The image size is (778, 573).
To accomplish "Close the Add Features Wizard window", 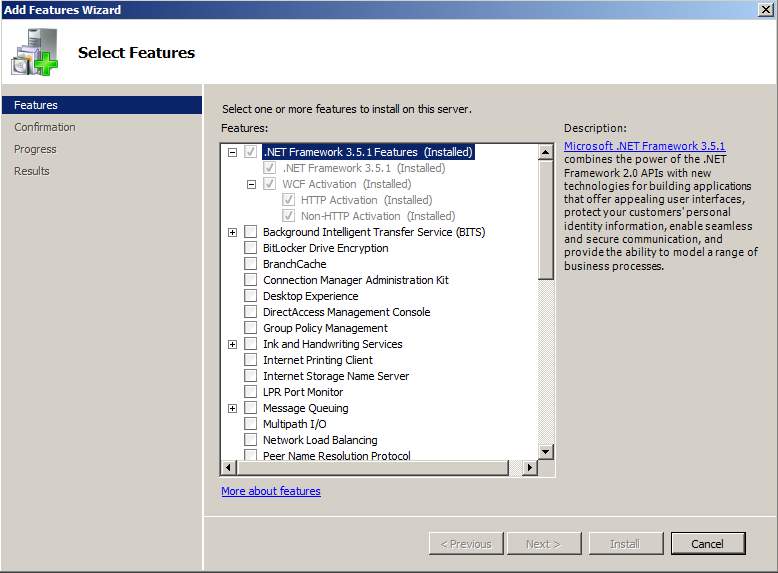I will (x=765, y=9).
